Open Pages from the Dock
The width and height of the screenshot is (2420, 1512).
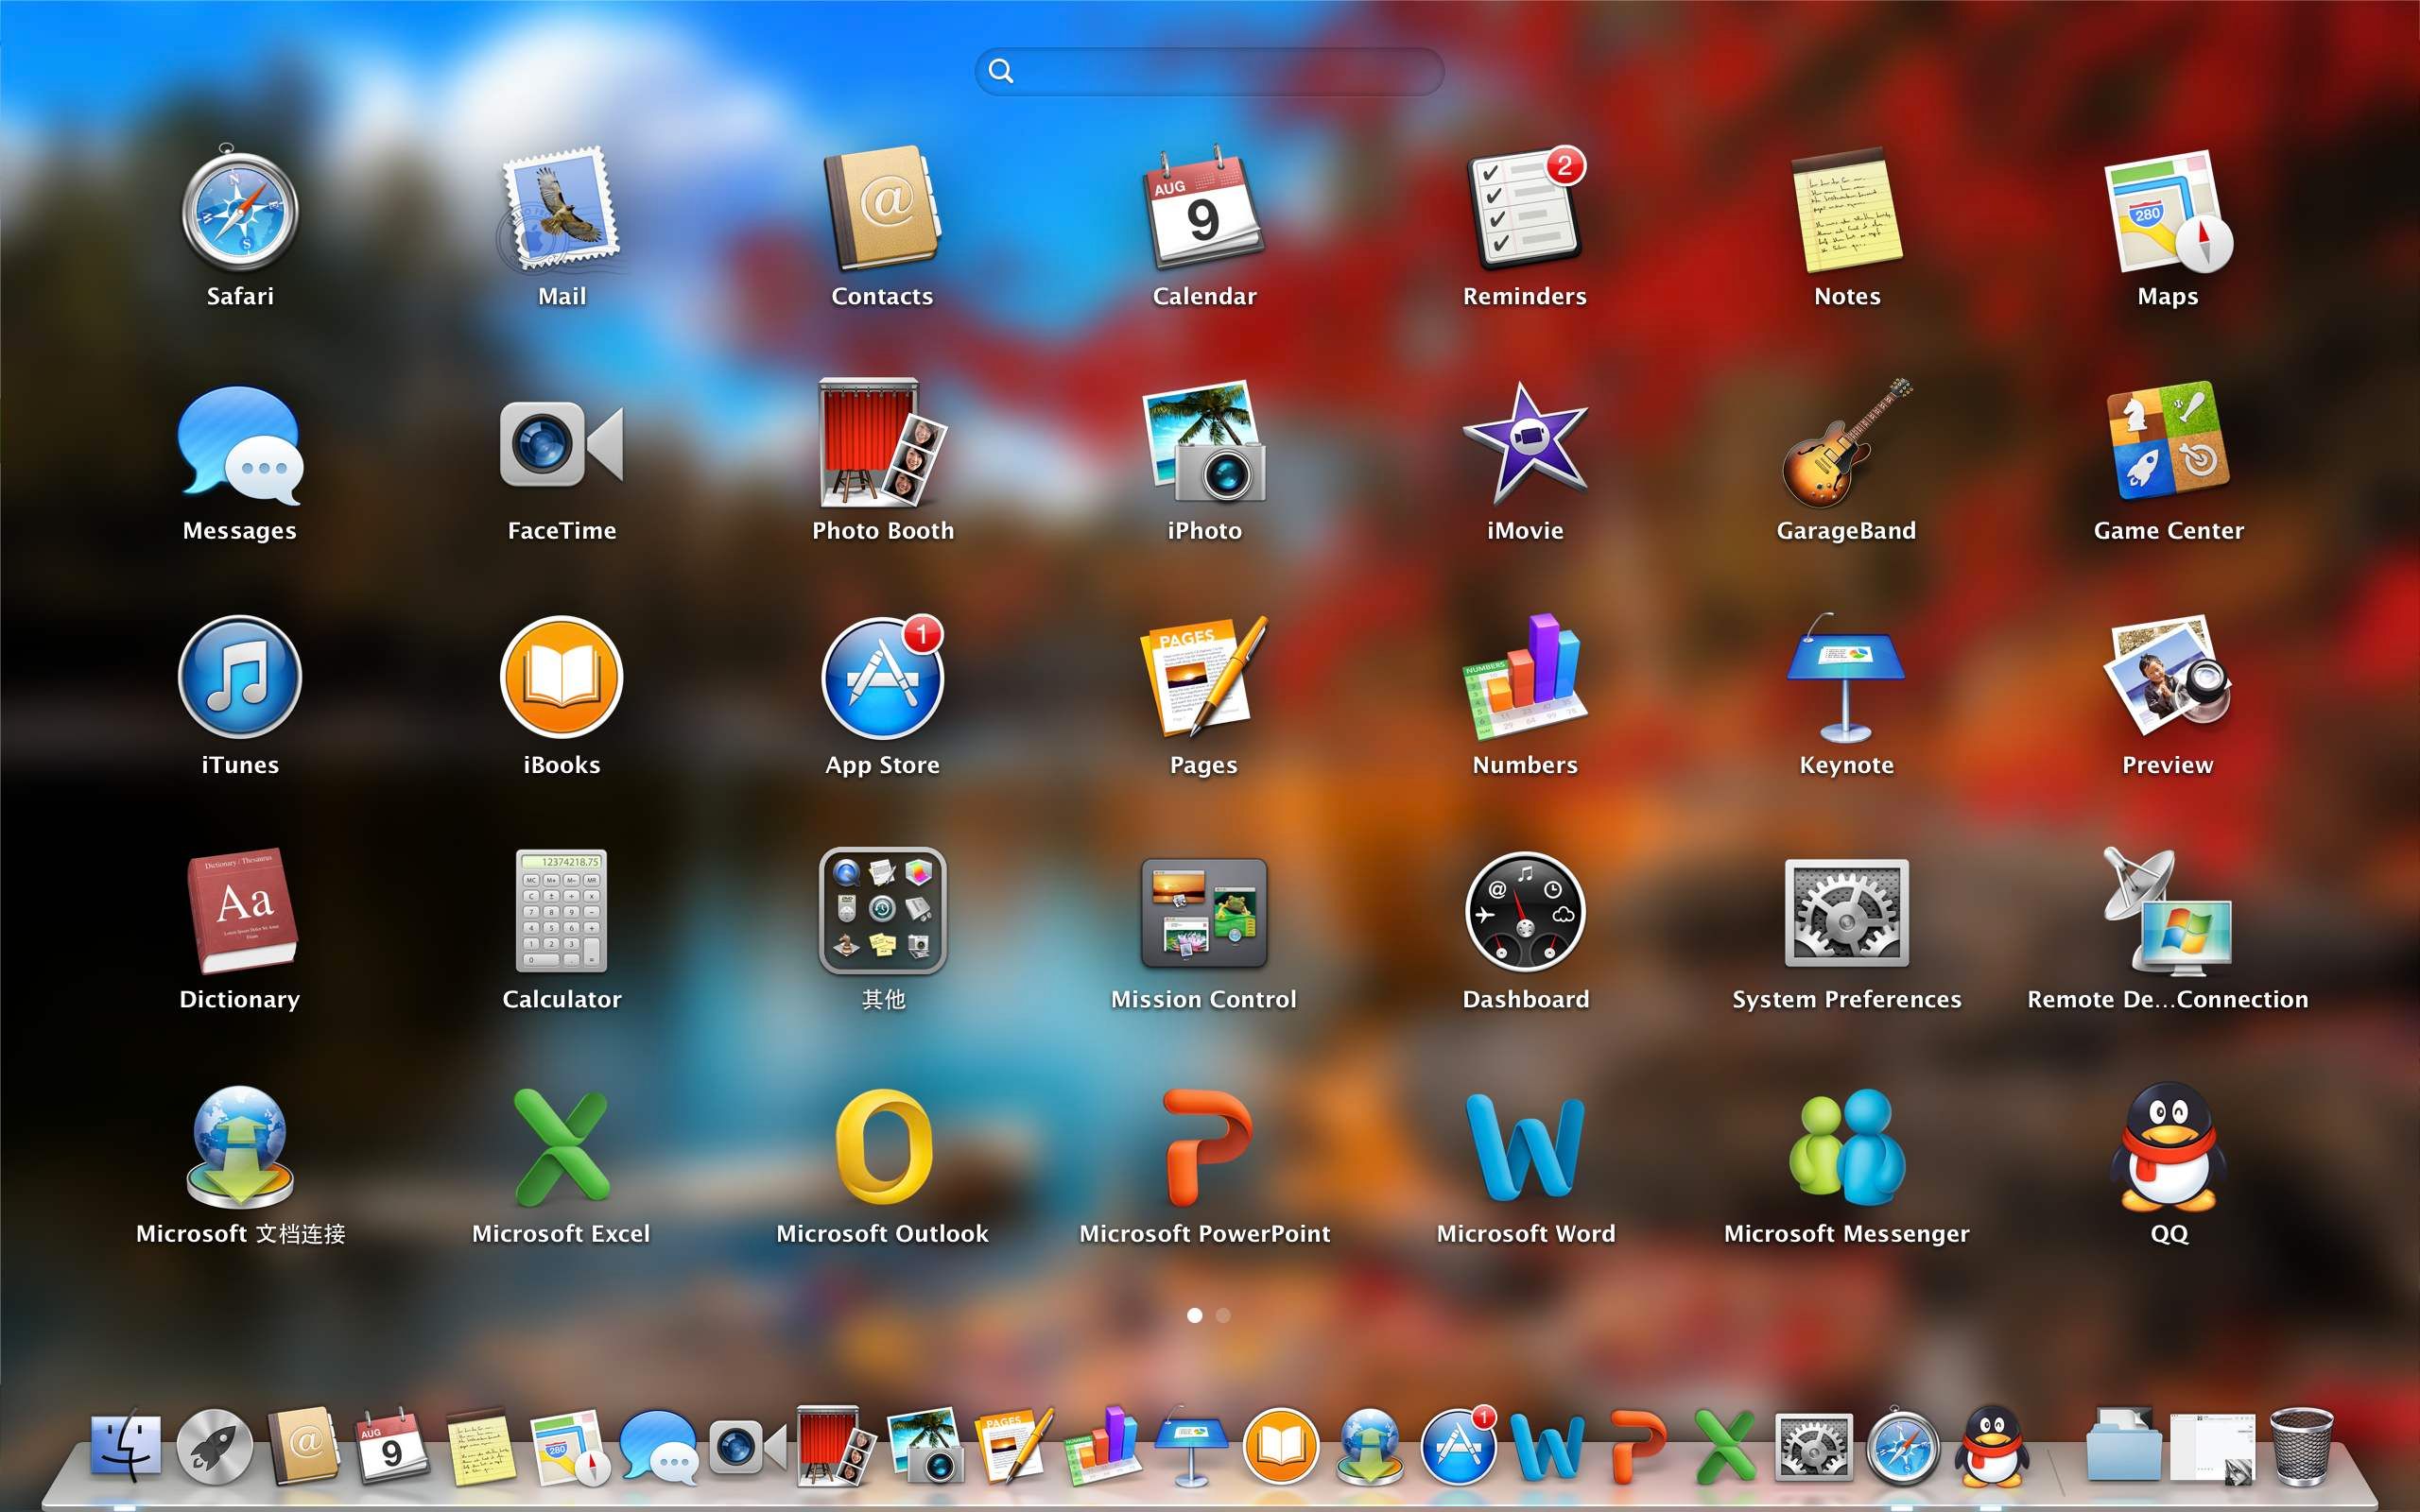pos(1014,1446)
